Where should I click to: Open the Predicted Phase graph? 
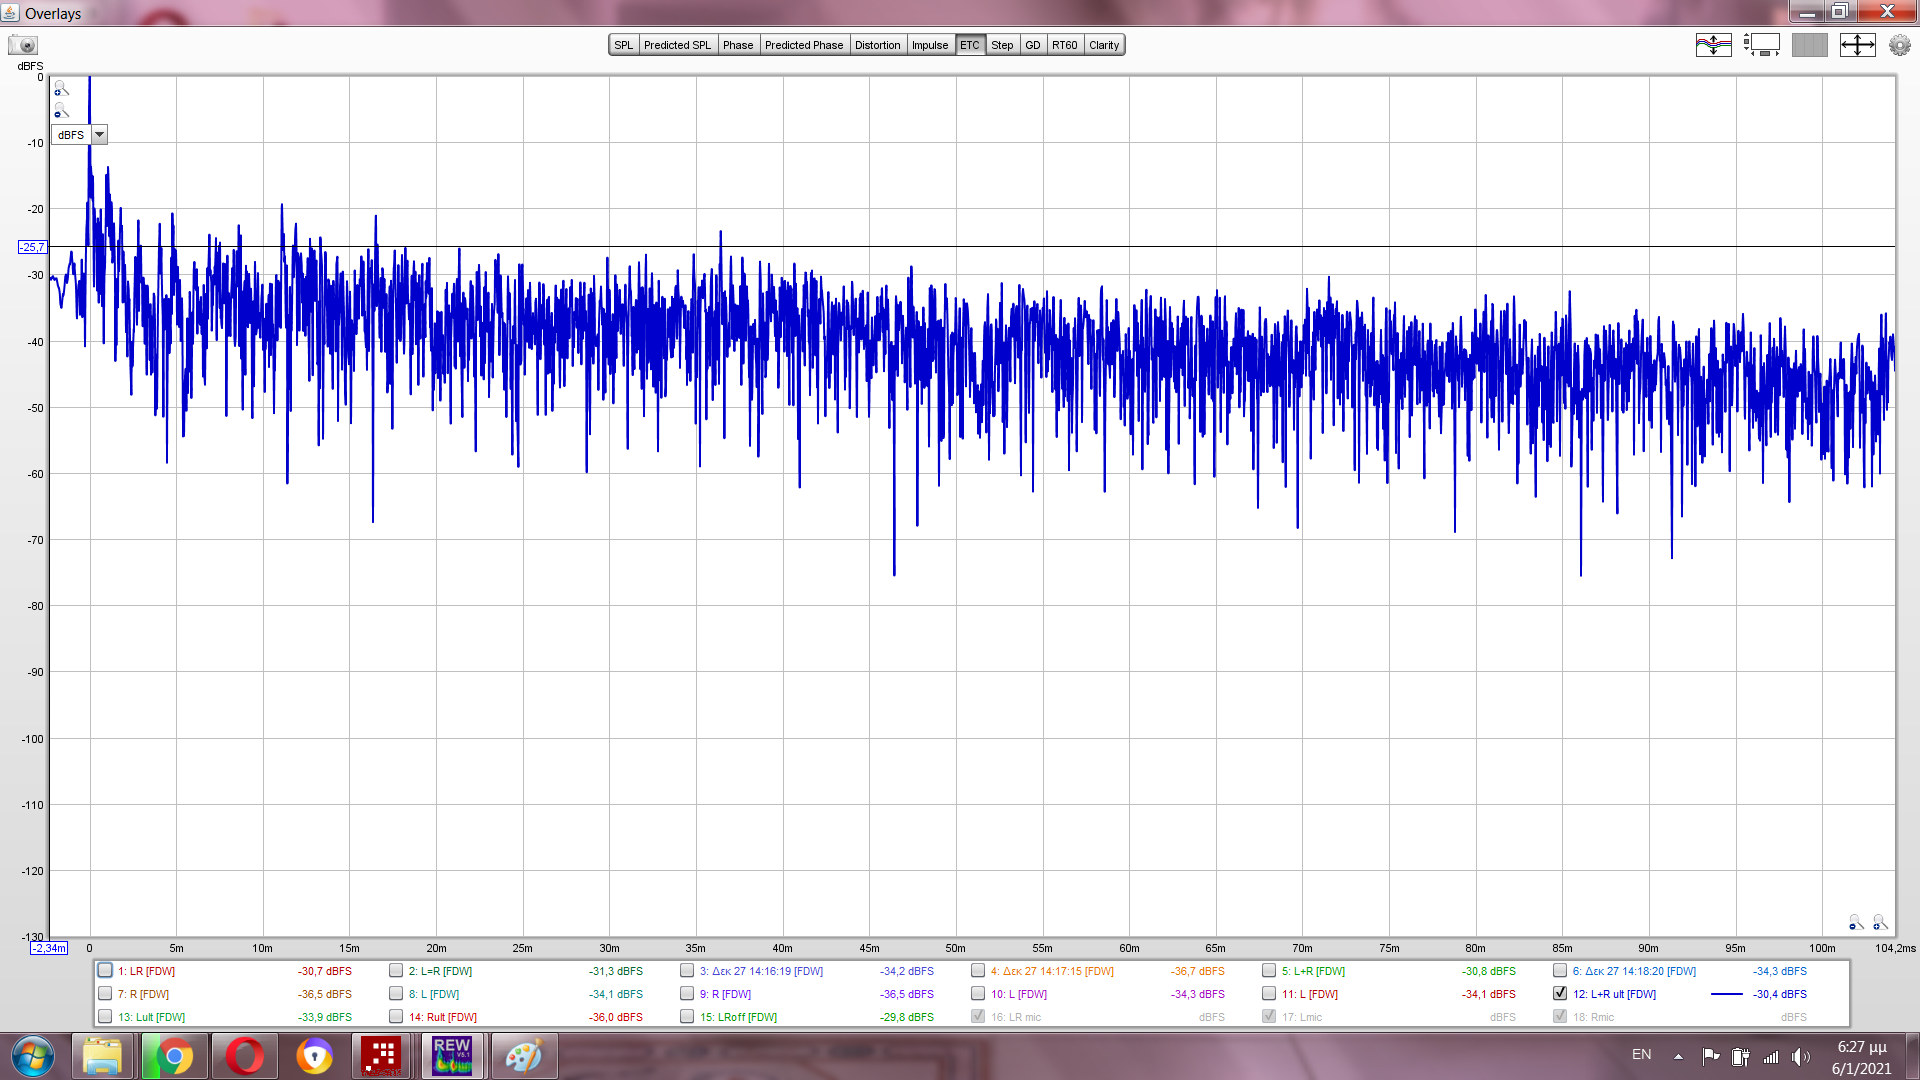pos(804,45)
